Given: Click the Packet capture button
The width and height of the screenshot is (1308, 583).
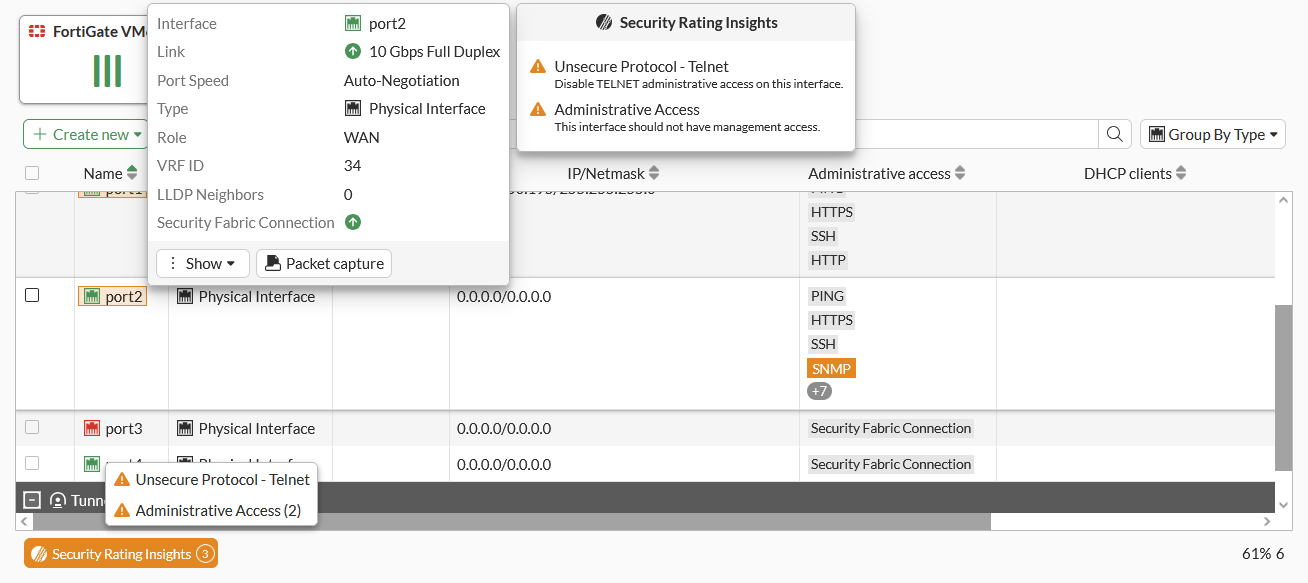Looking at the screenshot, I should point(324,263).
